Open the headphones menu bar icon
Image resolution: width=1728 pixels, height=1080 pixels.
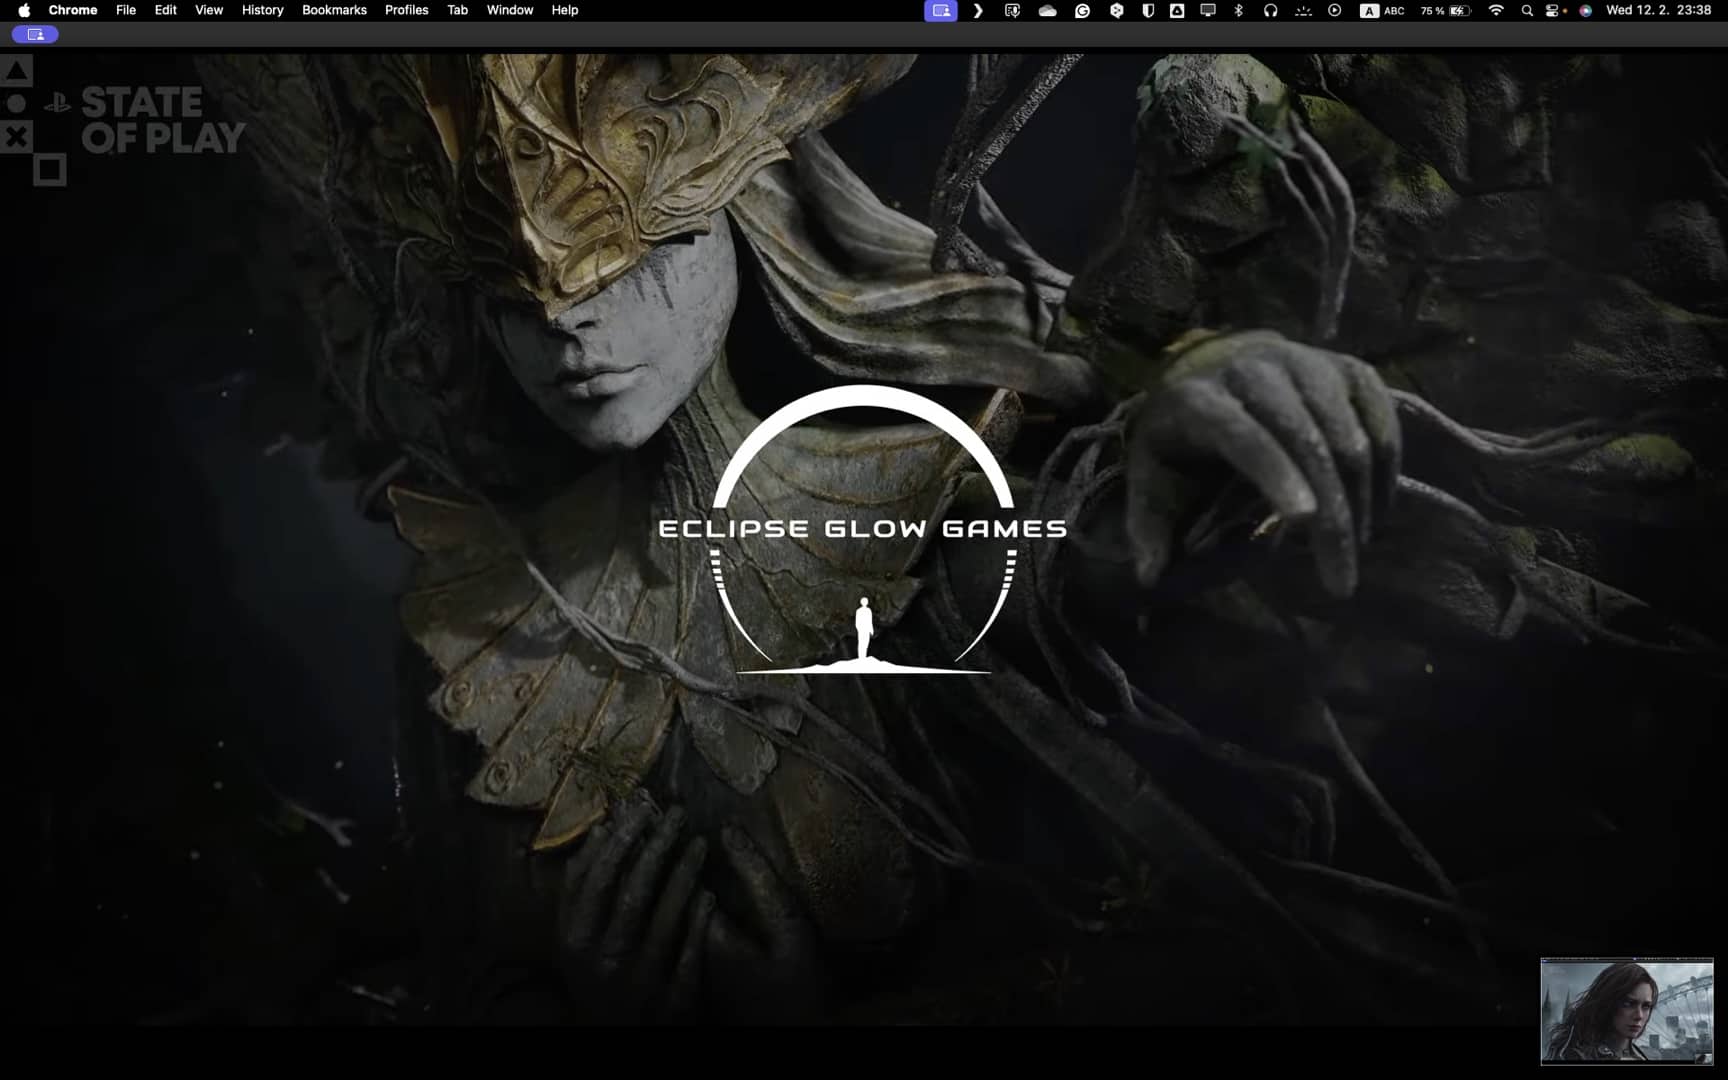coord(1270,10)
